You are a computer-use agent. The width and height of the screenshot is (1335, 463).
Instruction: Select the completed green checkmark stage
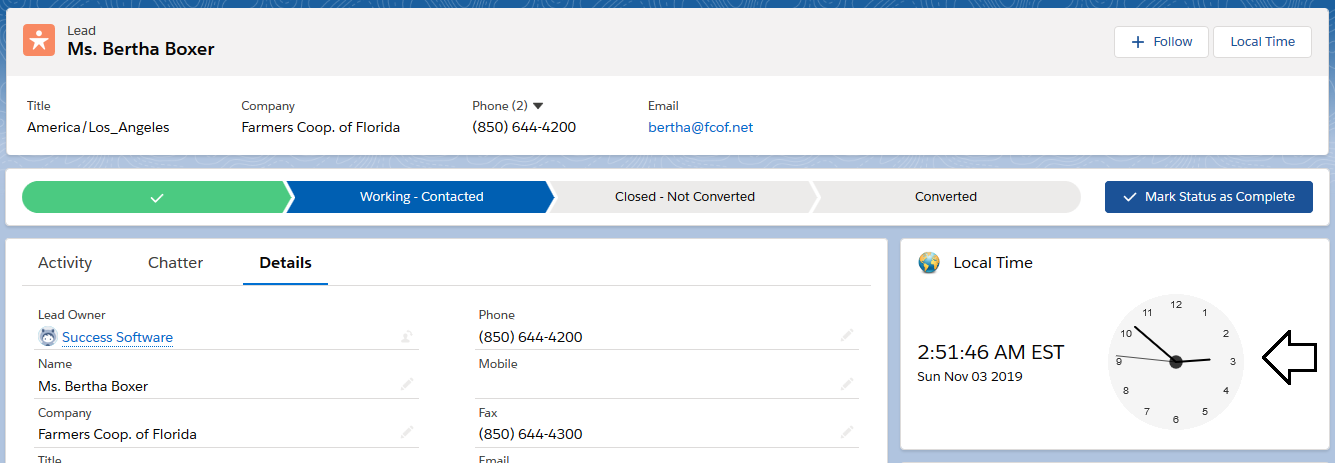pyautogui.click(x=155, y=197)
